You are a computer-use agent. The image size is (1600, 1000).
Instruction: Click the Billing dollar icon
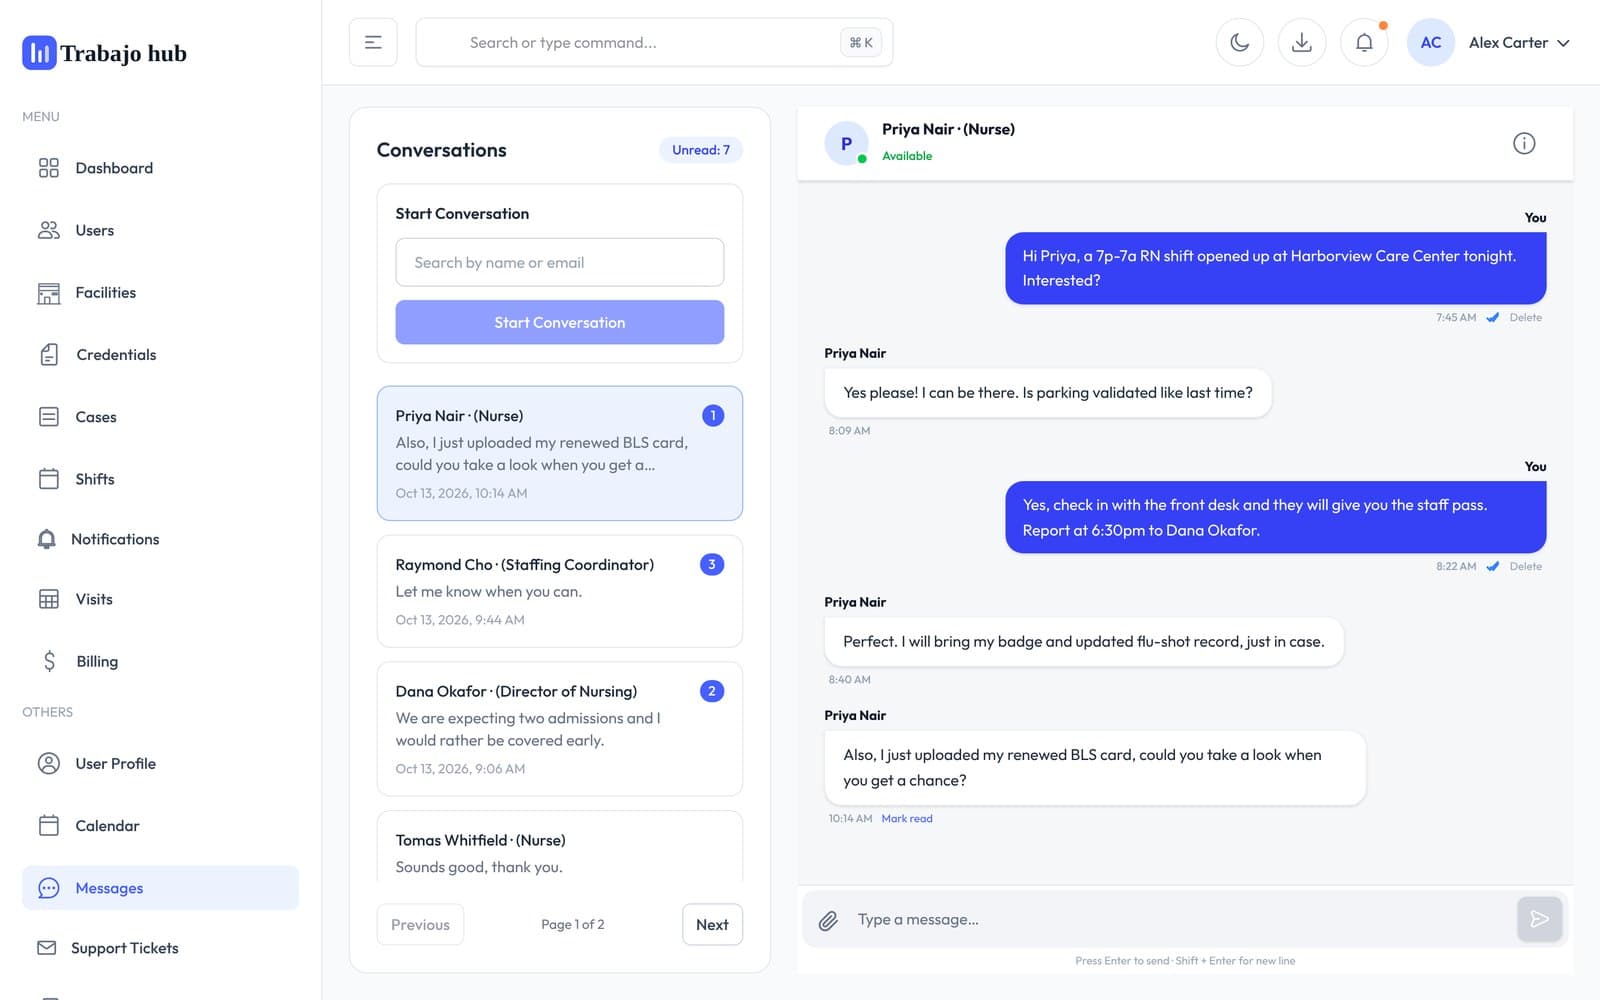[x=49, y=661]
